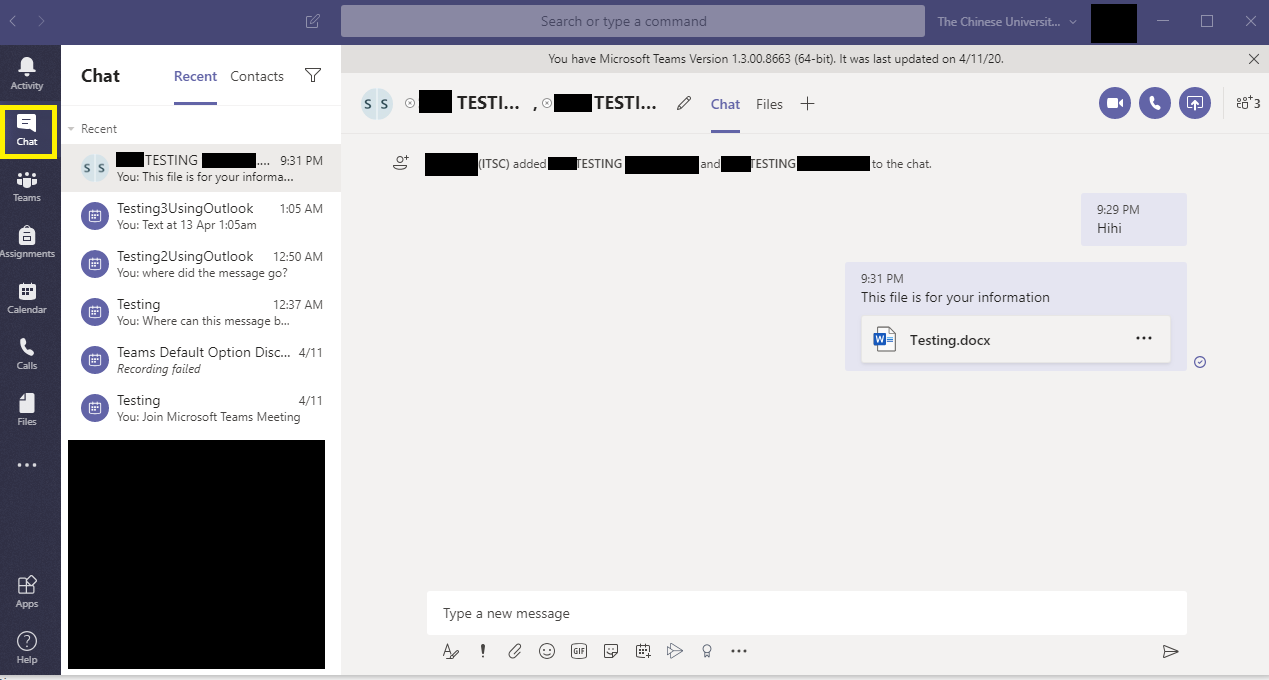Viewport: 1269px width, 680px height.
Task: Add a new tab to the chat
Action: click(x=808, y=104)
